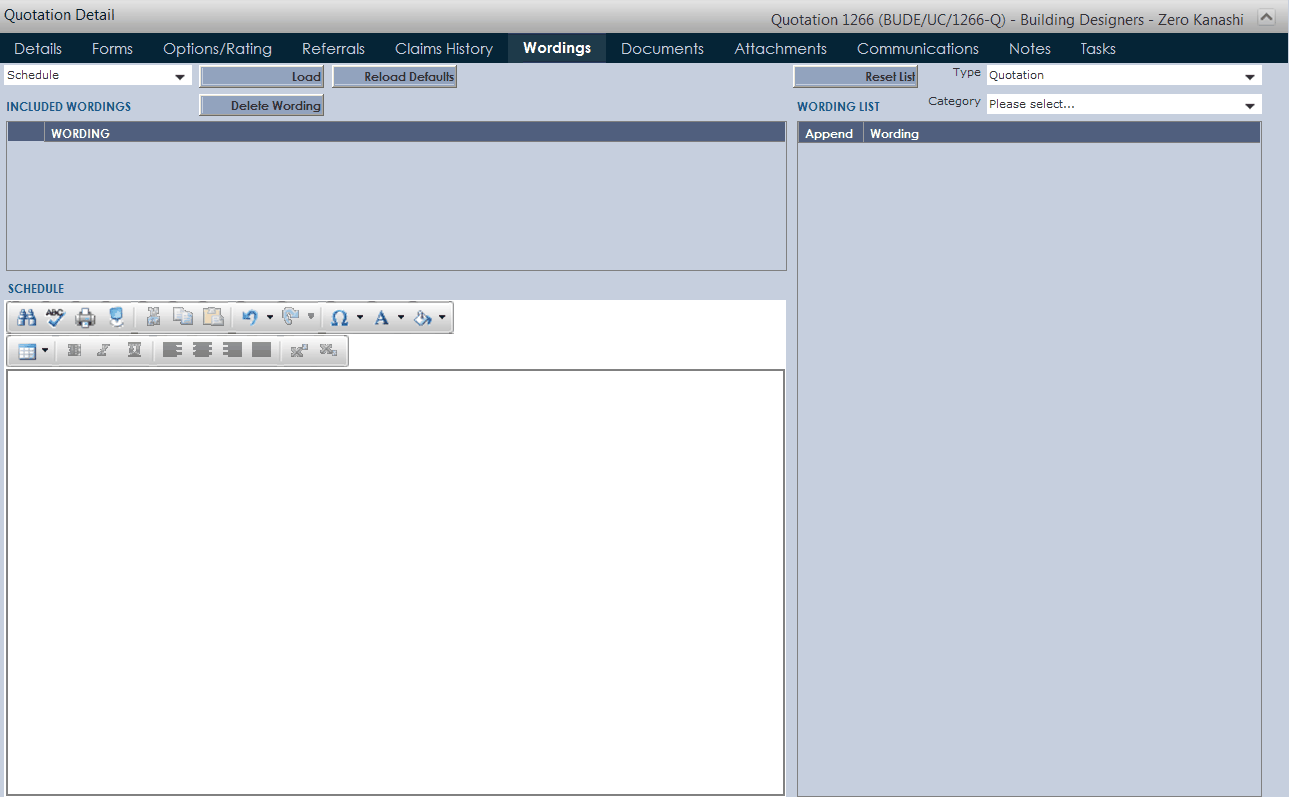Click the Print icon in editor toolbar

[x=86, y=318]
